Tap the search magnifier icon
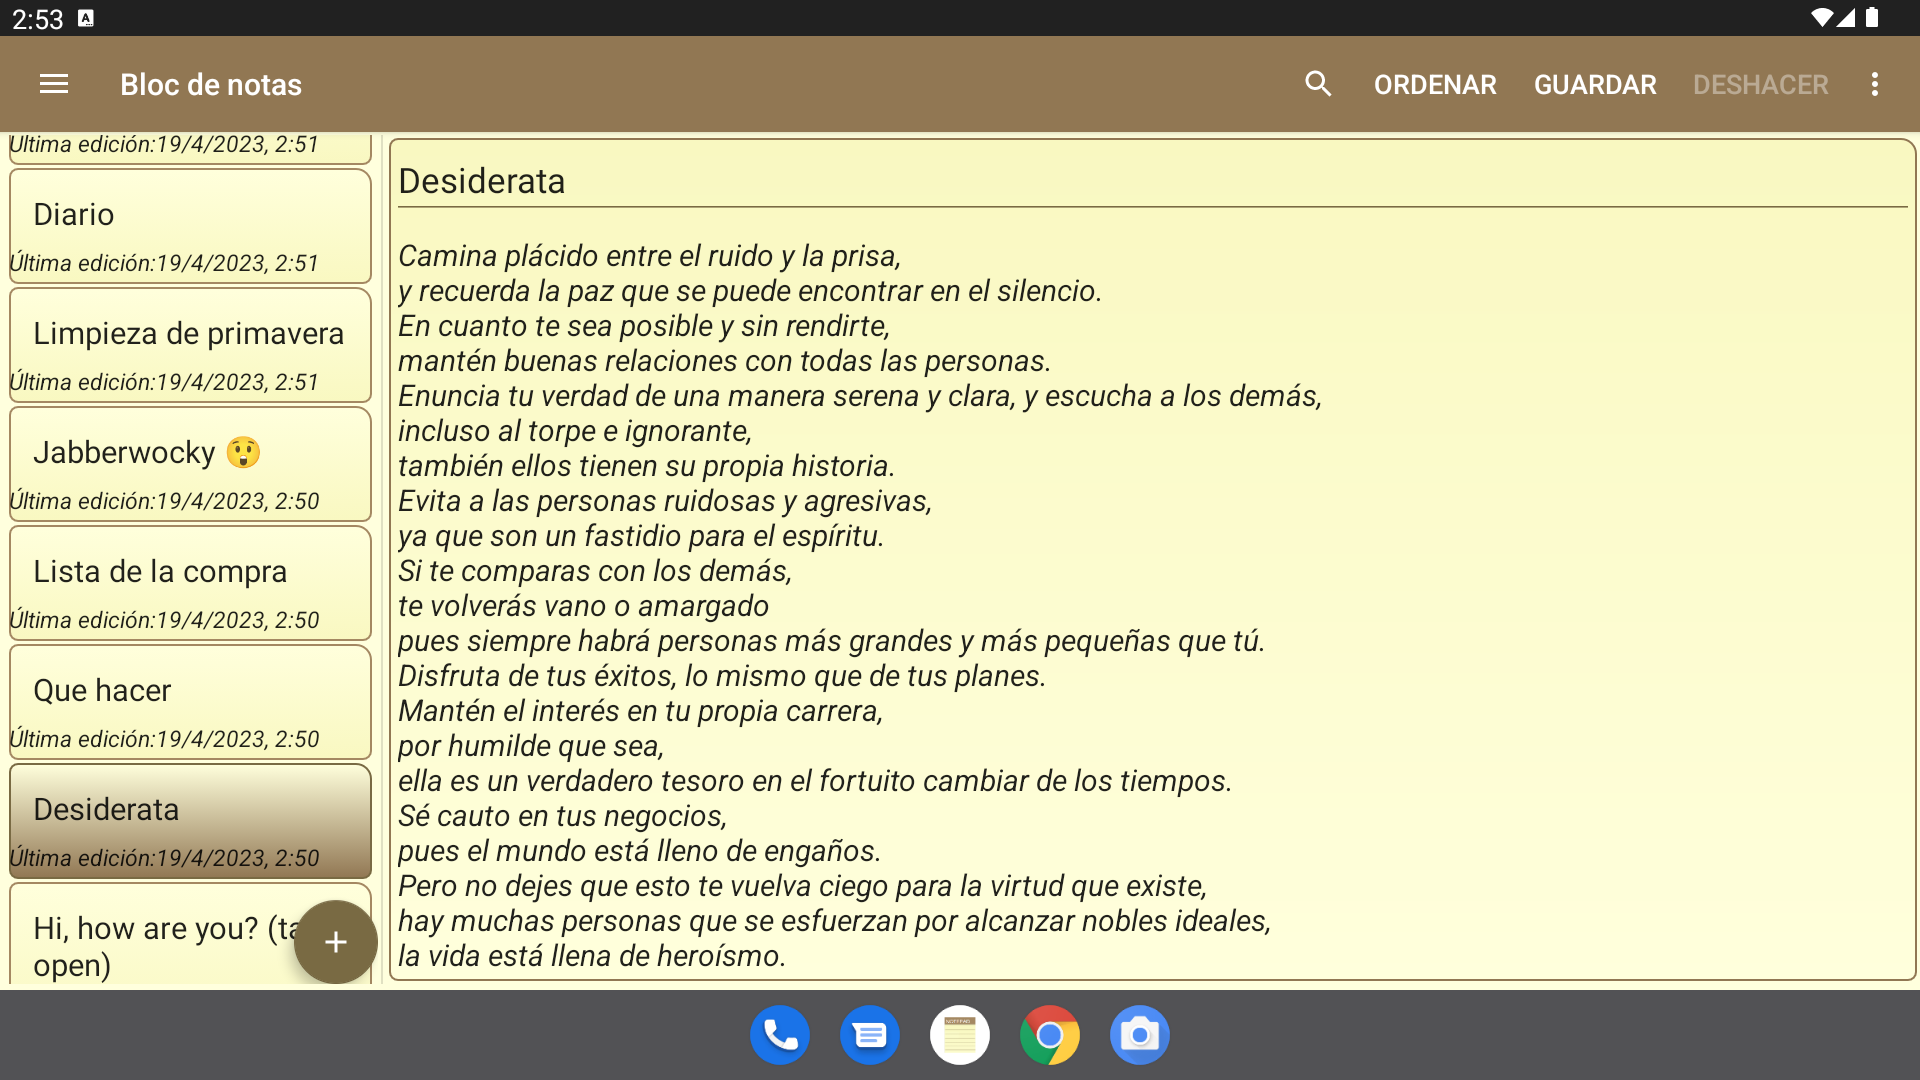 [x=1318, y=84]
